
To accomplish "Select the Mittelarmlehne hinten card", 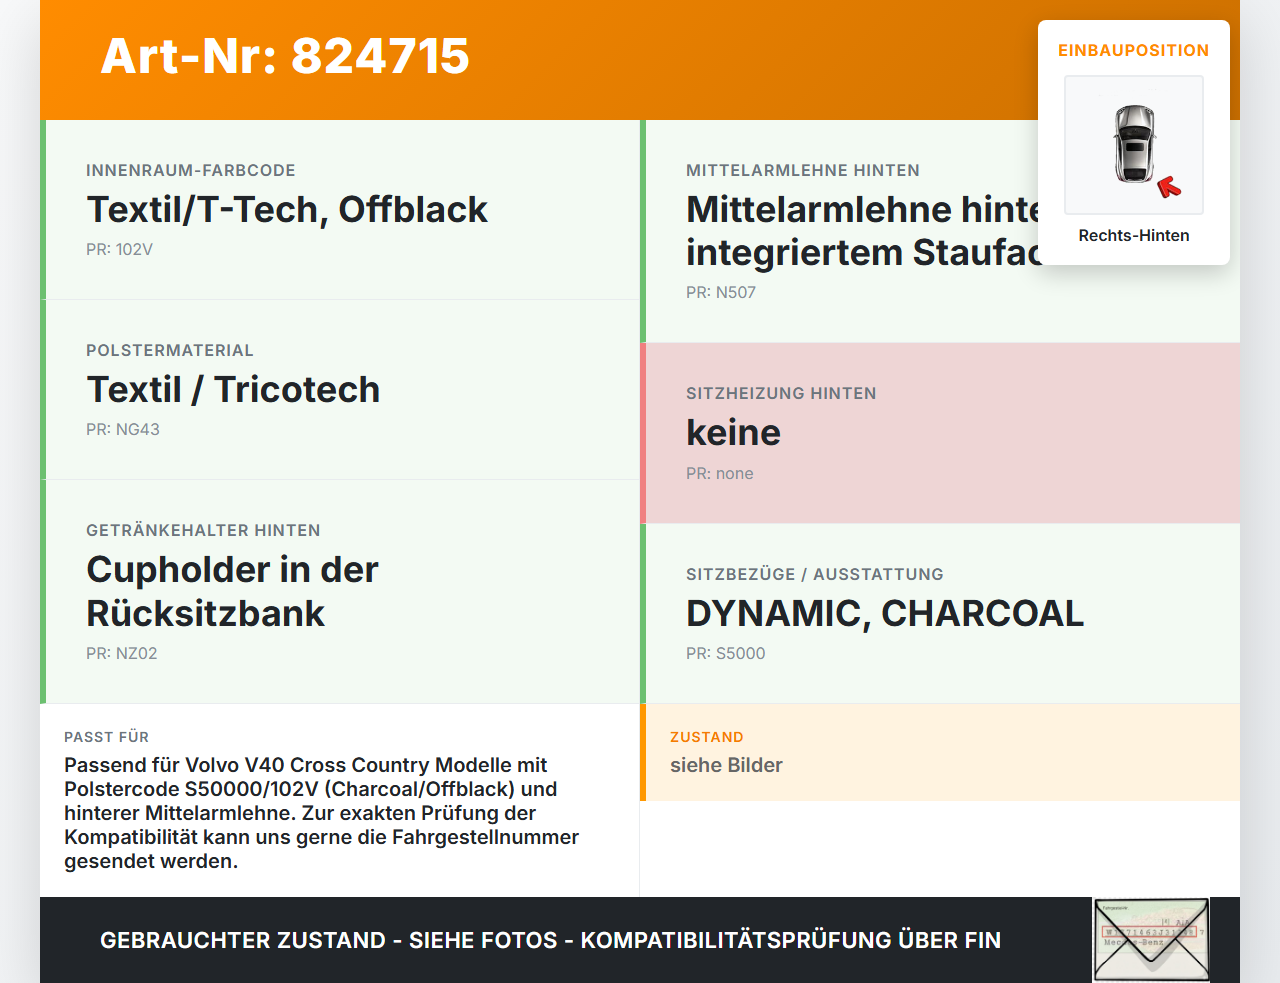I will click(x=940, y=232).
